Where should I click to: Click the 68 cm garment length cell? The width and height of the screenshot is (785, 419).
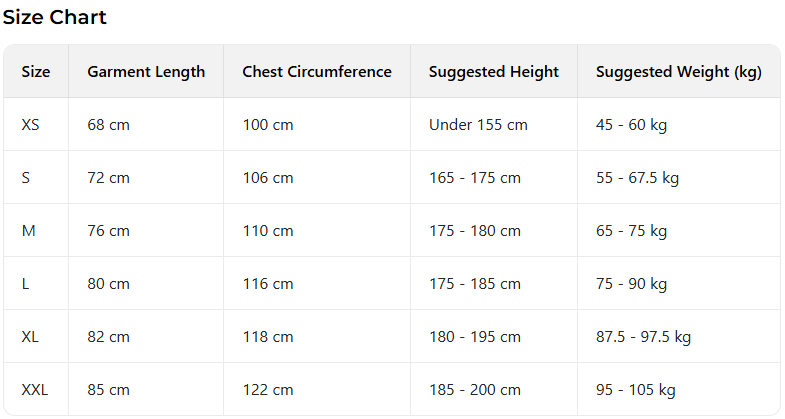point(109,125)
